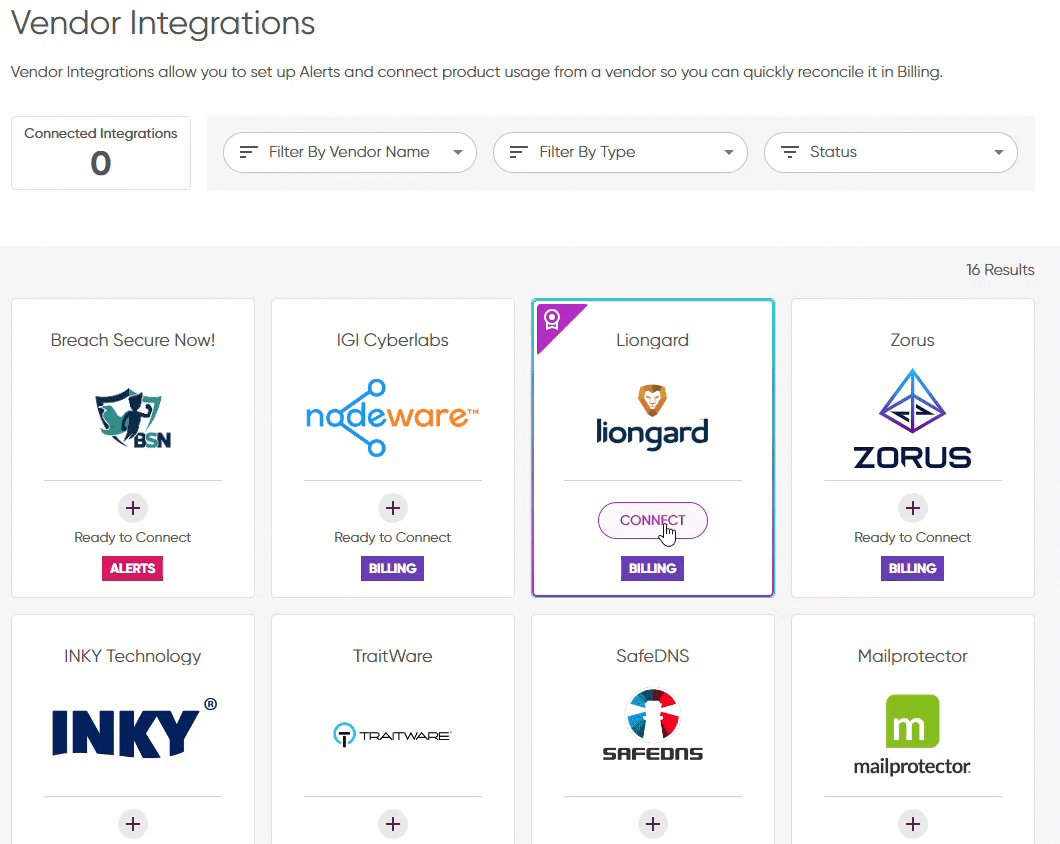Click the plus icon on Zorus card
Viewport: 1060px width, 844px height.
(913, 508)
